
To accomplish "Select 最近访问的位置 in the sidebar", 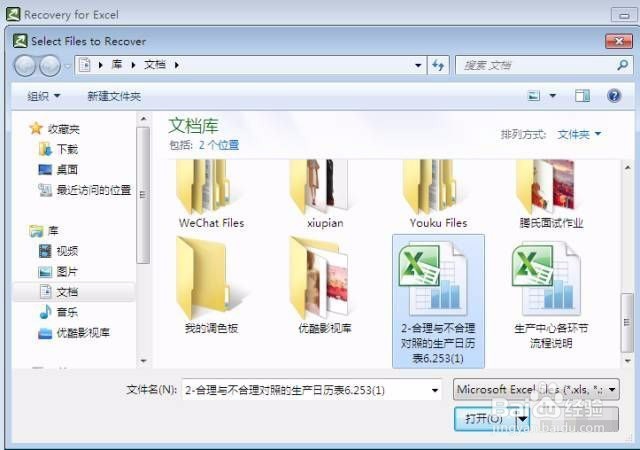I will pos(94,190).
